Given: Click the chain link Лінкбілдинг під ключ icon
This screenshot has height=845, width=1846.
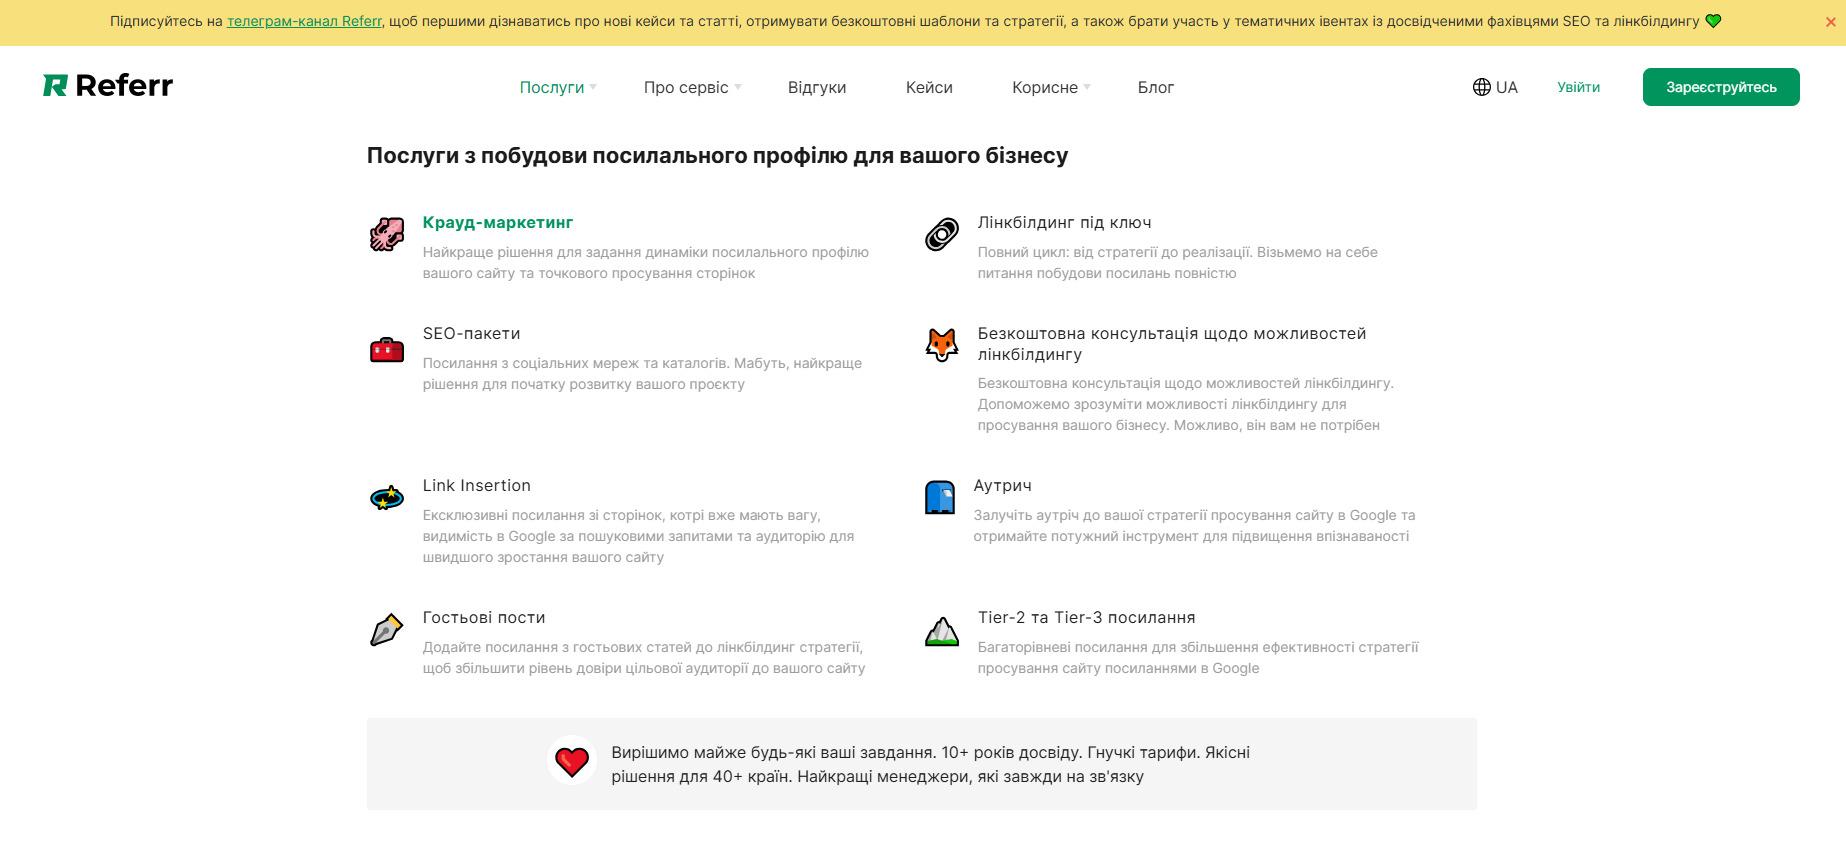Looking at the screenshot, I should point(942,235).
